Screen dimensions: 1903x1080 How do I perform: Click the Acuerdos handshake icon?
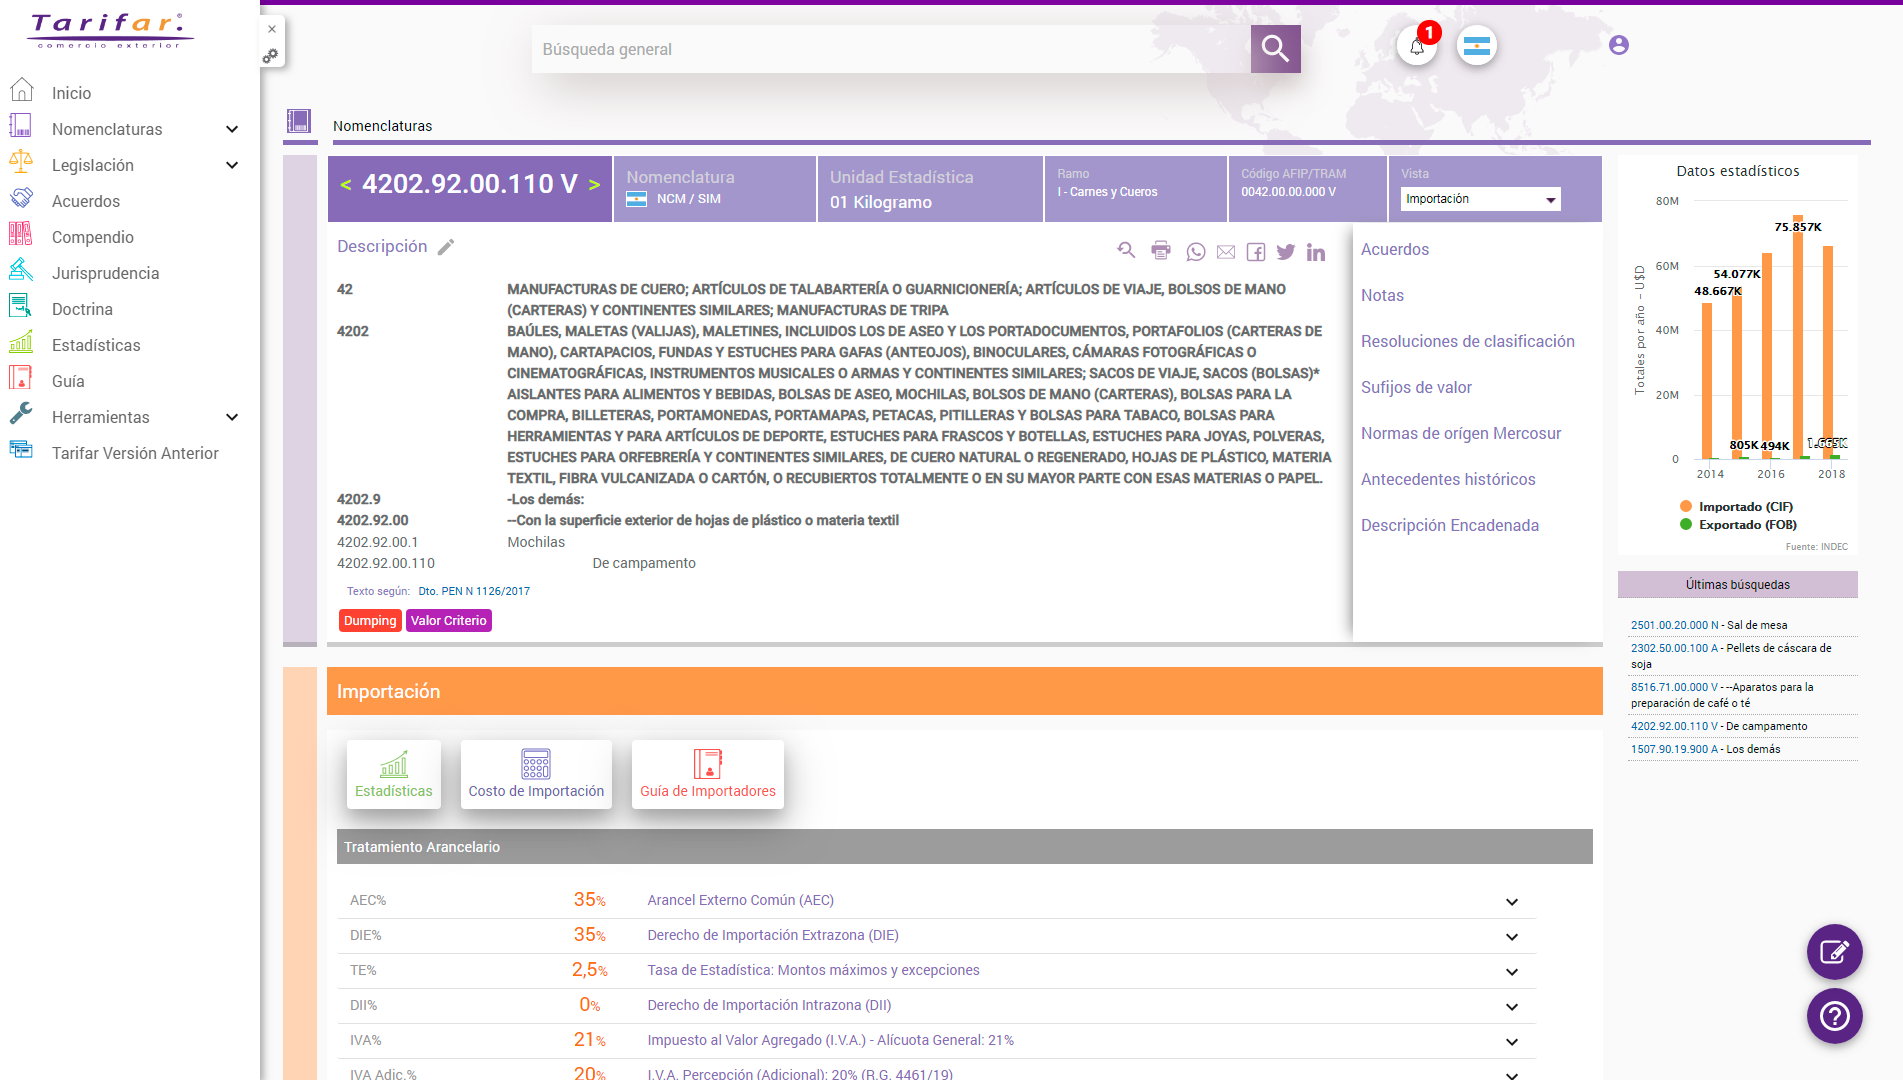click(x=21, y=199)
